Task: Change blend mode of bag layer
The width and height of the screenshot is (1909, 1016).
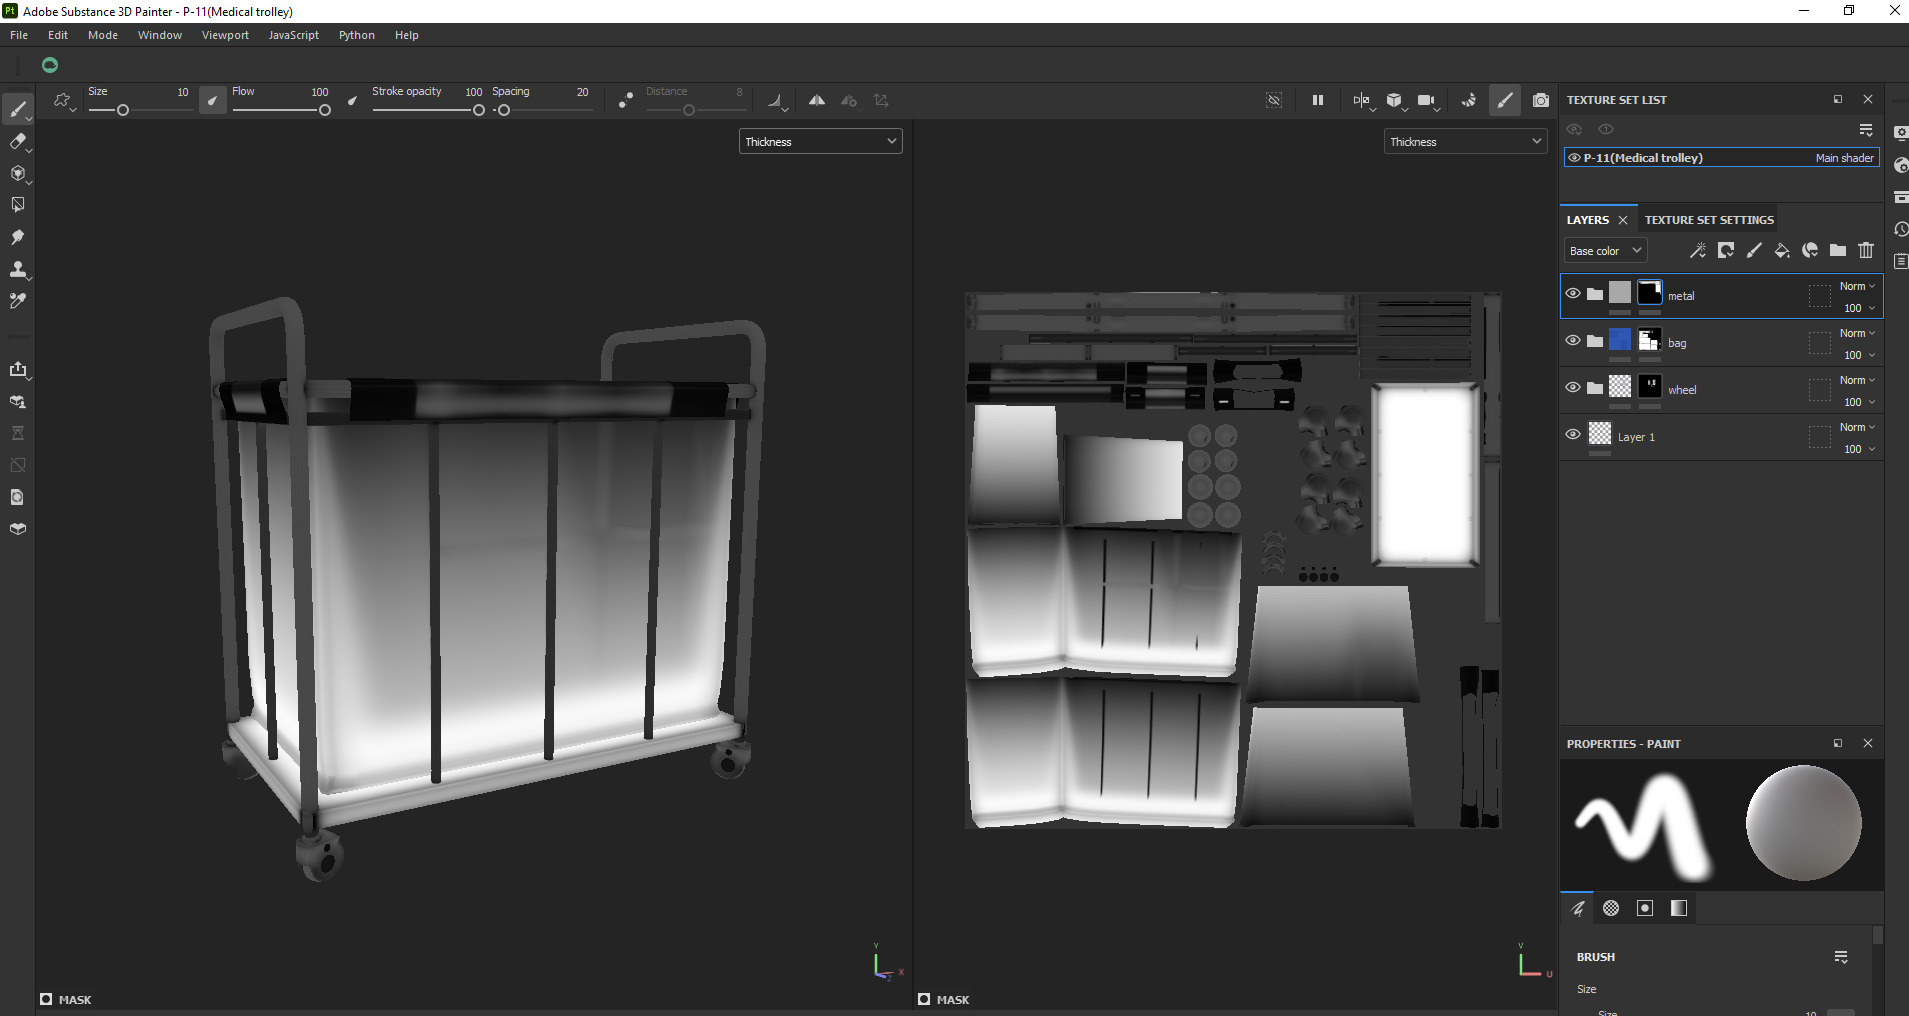Action: [1857, 333]
